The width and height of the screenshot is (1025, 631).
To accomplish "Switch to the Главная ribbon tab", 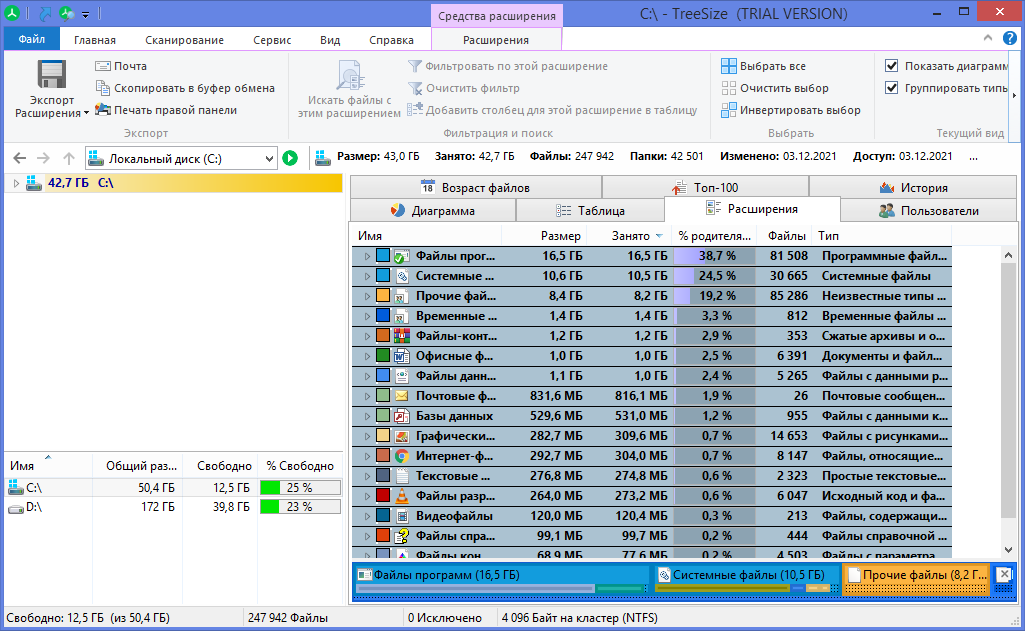I will coord(95,40).
